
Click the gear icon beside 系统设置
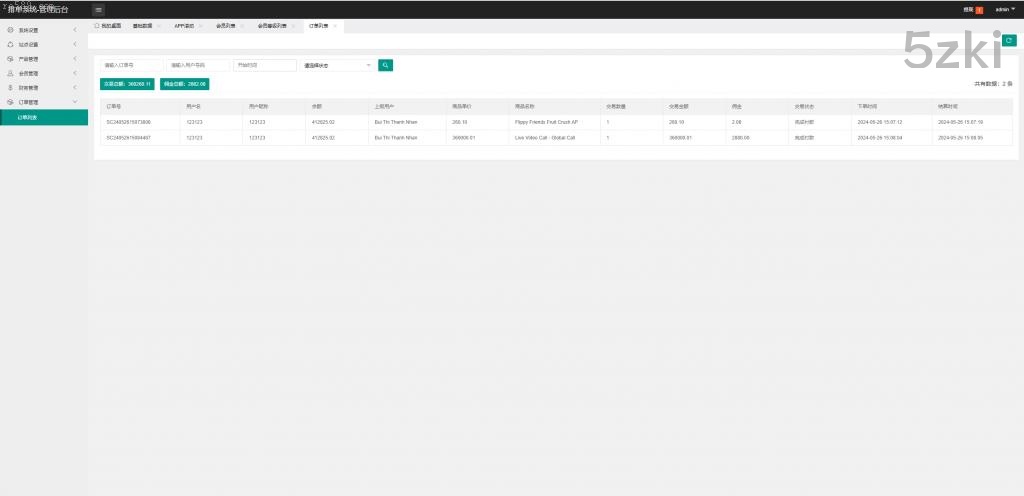[10, 30]
